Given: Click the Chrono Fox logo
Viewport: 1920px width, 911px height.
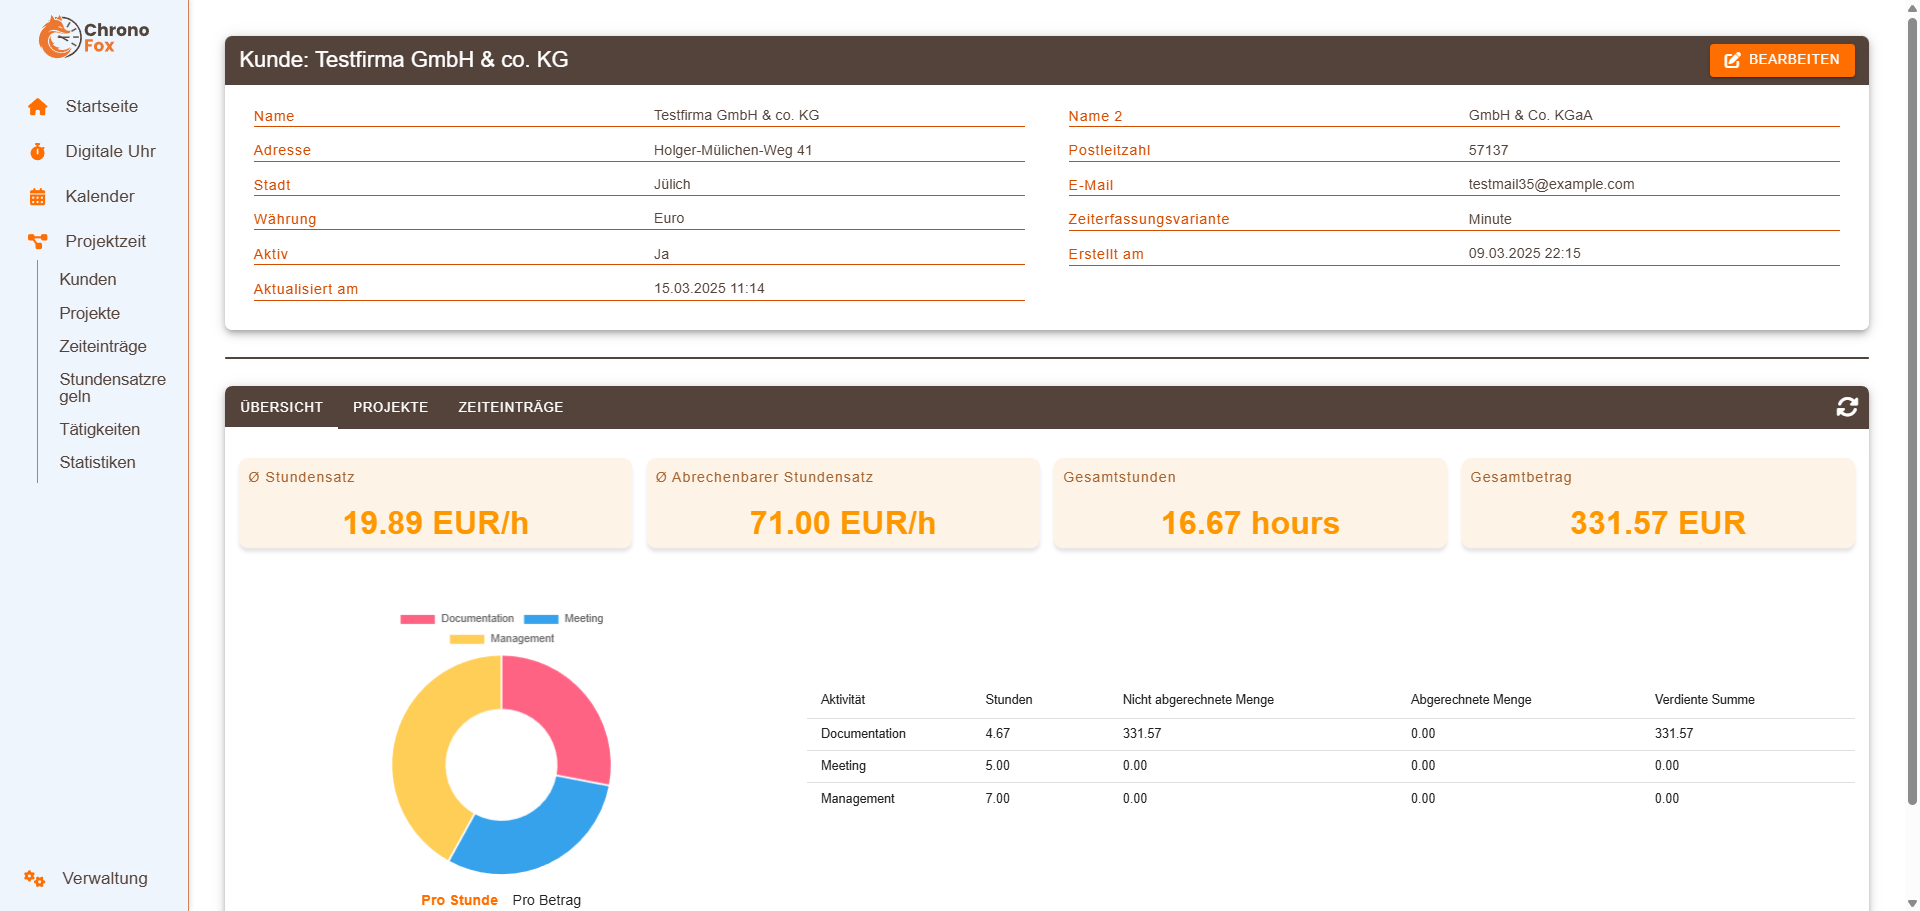Looking at the screenshot, I should pos(93,37).
